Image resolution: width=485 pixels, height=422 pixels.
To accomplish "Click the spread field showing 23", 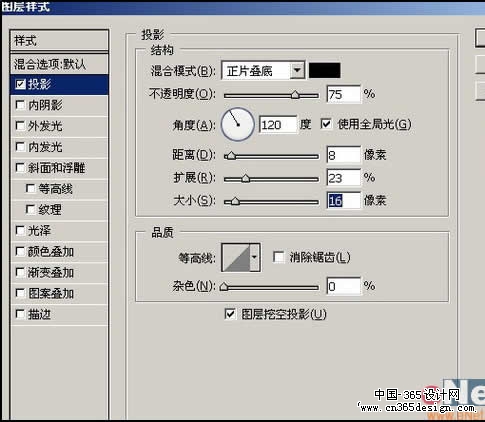I will (344, 178).
